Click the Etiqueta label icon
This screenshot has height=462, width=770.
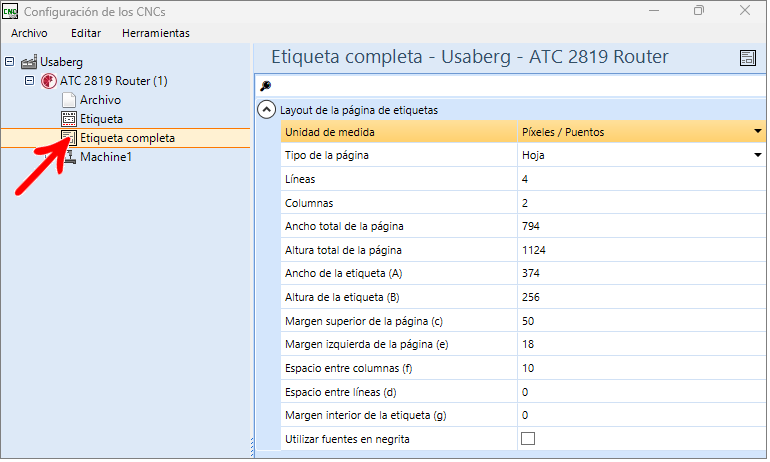(69, 119)
